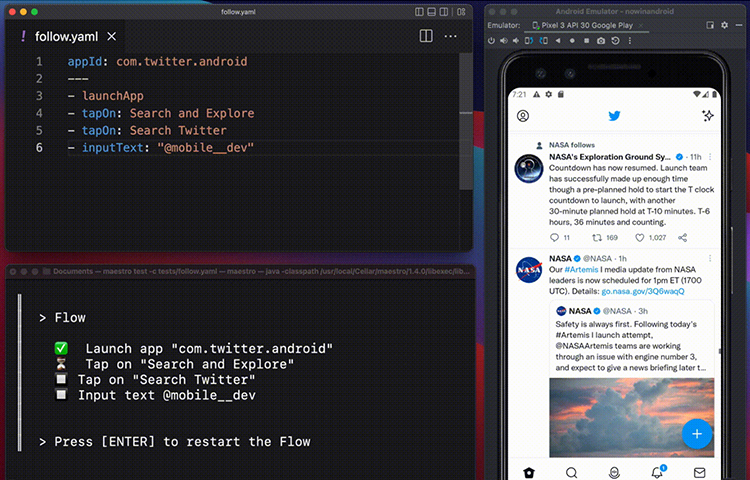Power off the emulator device

[491, 41]
